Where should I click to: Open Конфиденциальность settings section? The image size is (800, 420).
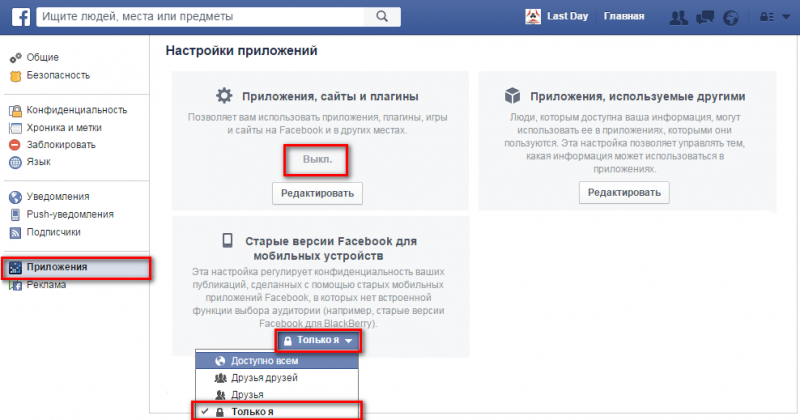[77, 110]
